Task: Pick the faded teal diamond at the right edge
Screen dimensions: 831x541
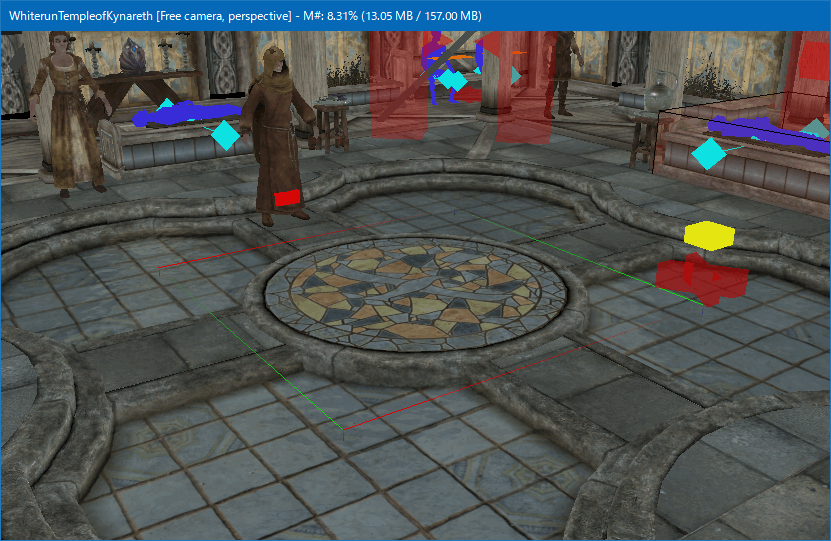Action: click(816, 130)
